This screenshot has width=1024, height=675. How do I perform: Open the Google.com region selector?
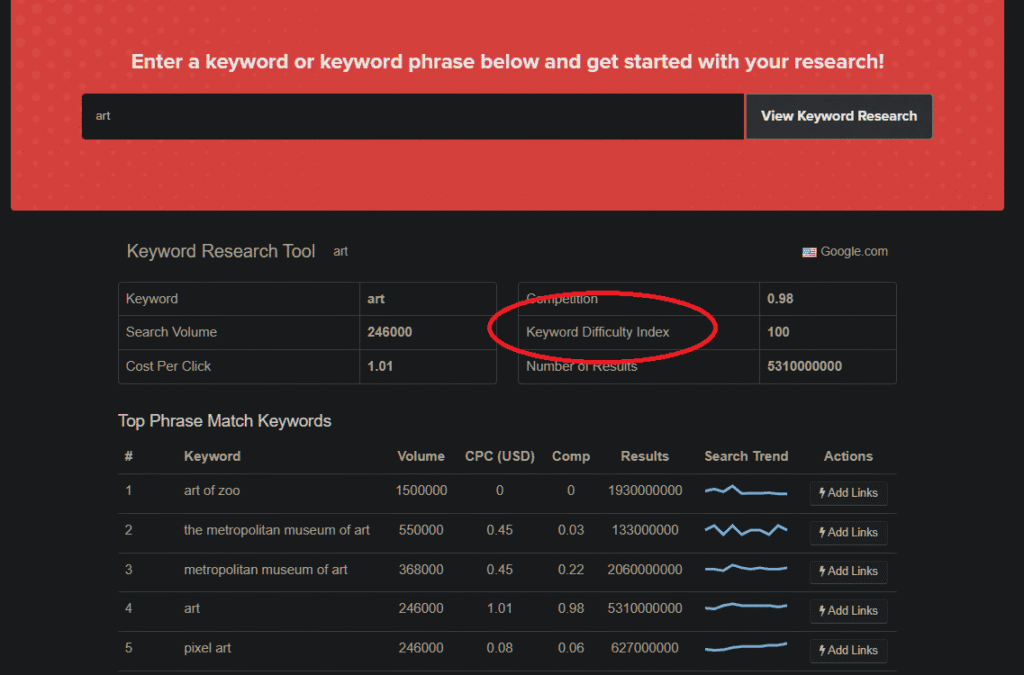tap(844, 251)
